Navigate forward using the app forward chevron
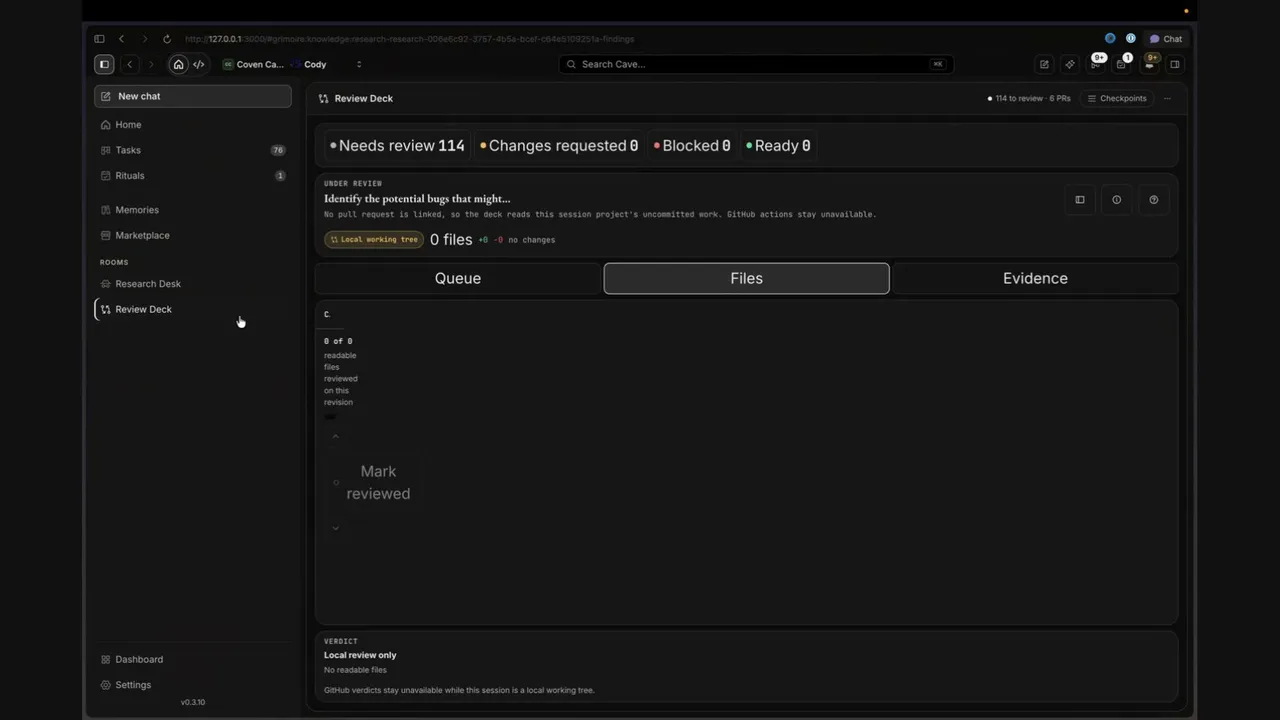Screen dimensions: 1280x720 (x=151, y=64)
